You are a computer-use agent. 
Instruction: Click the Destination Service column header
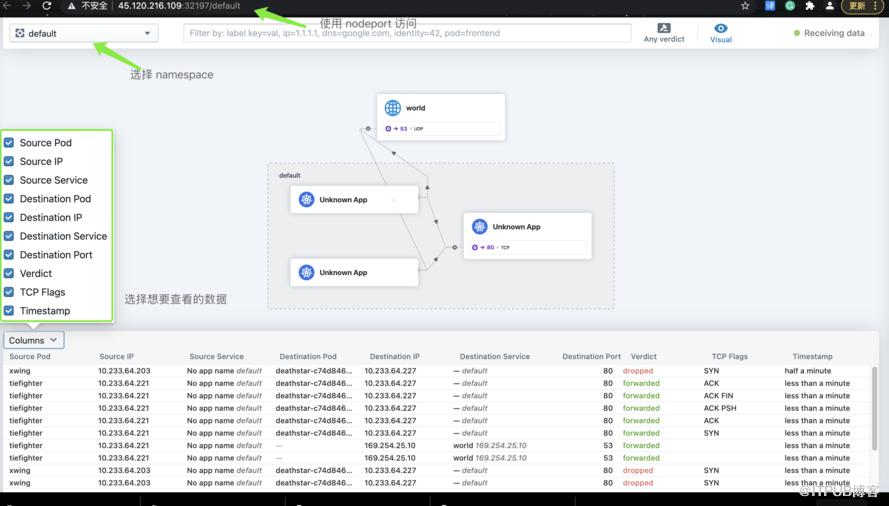click(494, 356)
